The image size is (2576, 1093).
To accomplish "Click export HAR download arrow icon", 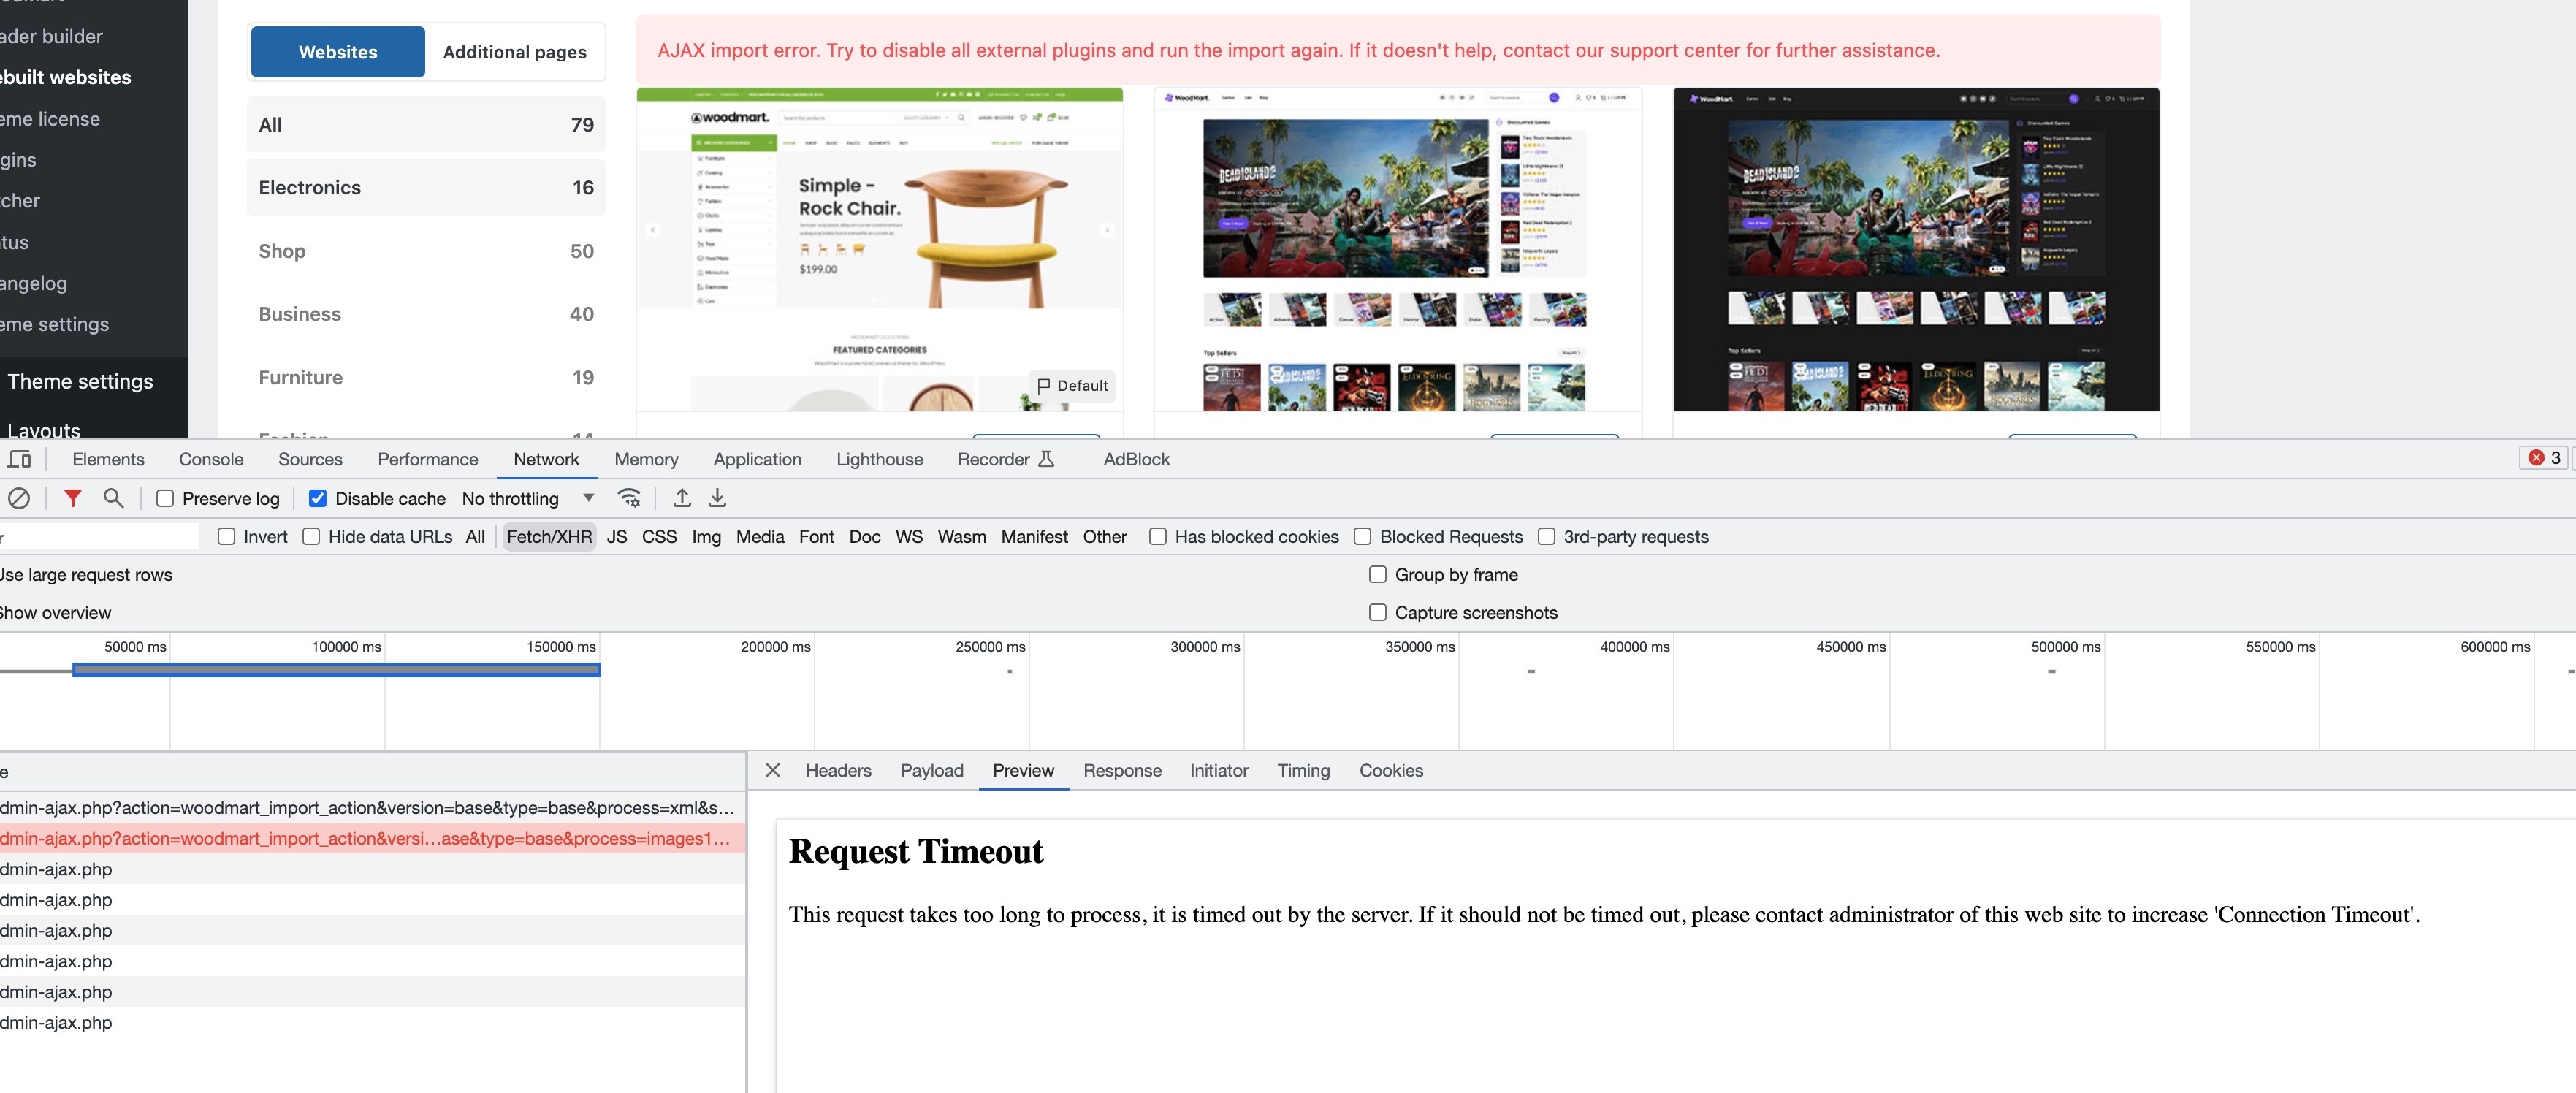I will pos(717,498).
